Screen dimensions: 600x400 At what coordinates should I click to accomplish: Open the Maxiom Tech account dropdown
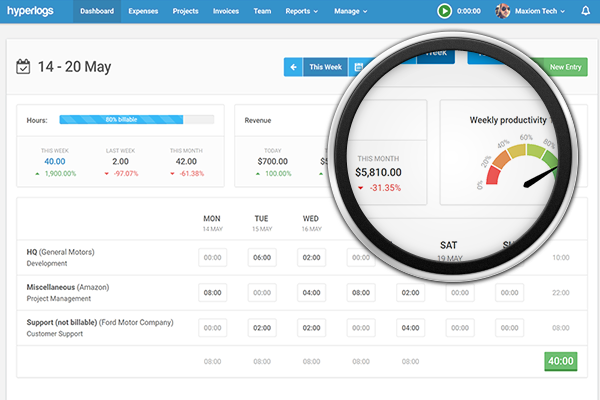(540, 11)
